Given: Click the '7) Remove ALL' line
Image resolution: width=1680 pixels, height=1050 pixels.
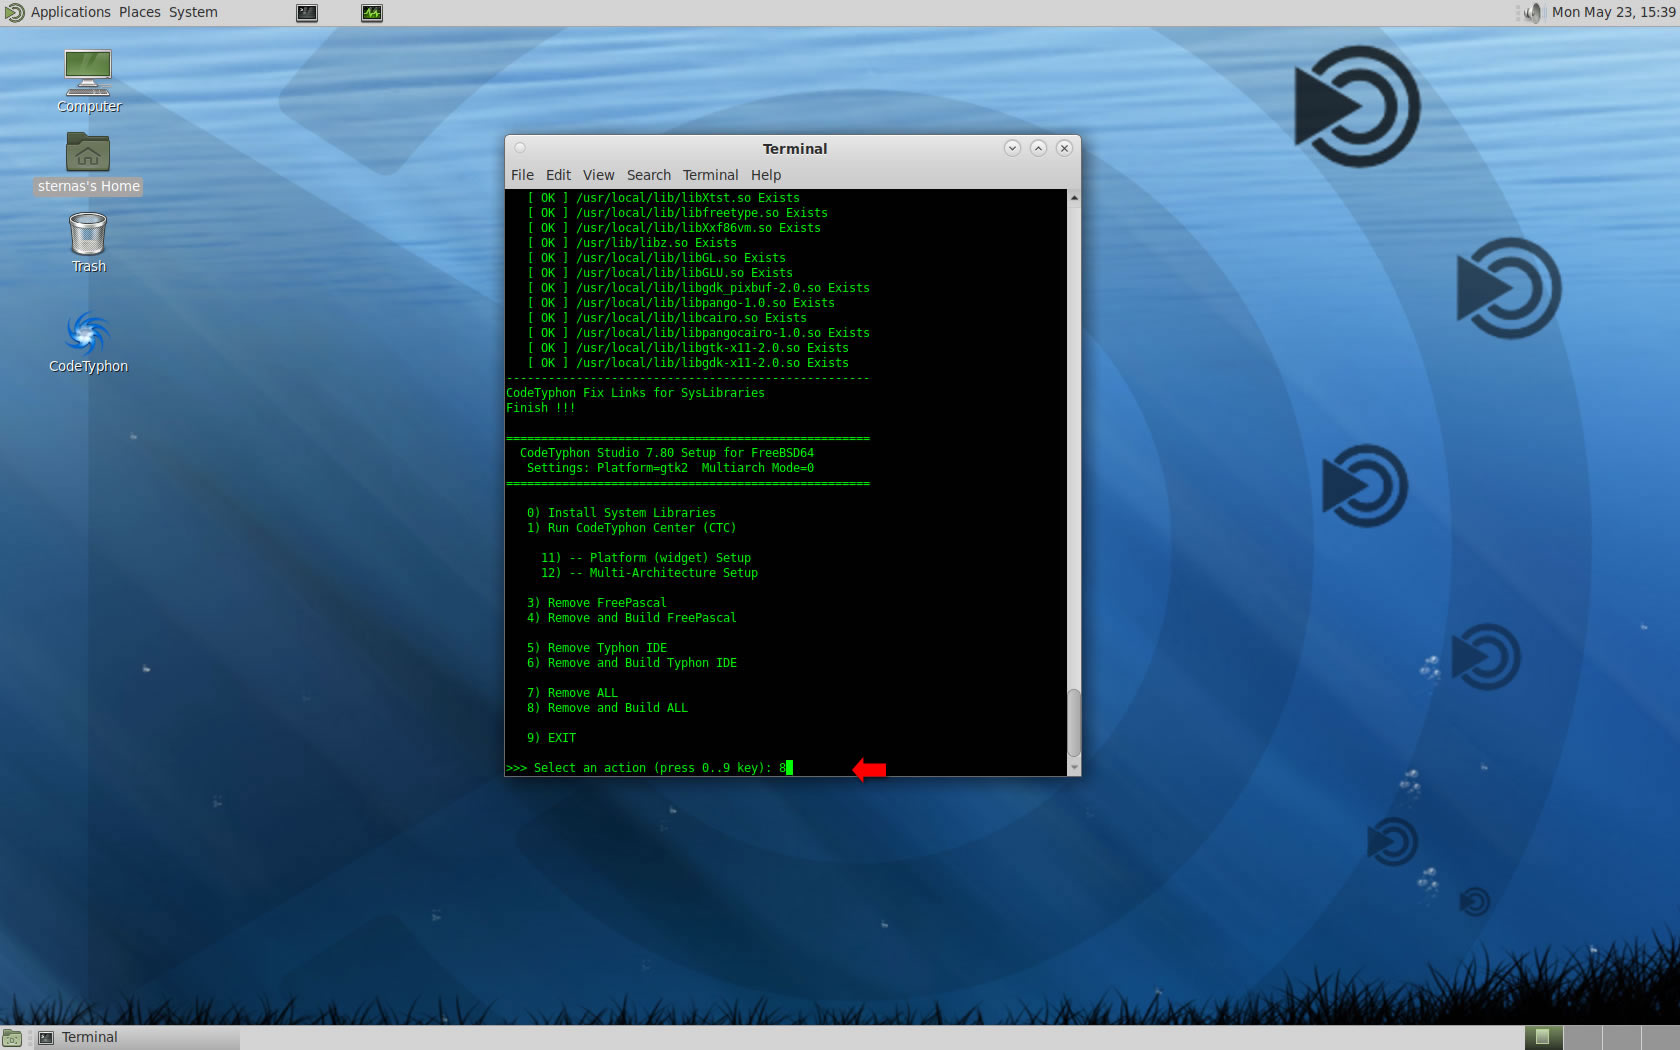Looking at the screenshot, I should tap(572, 693).
